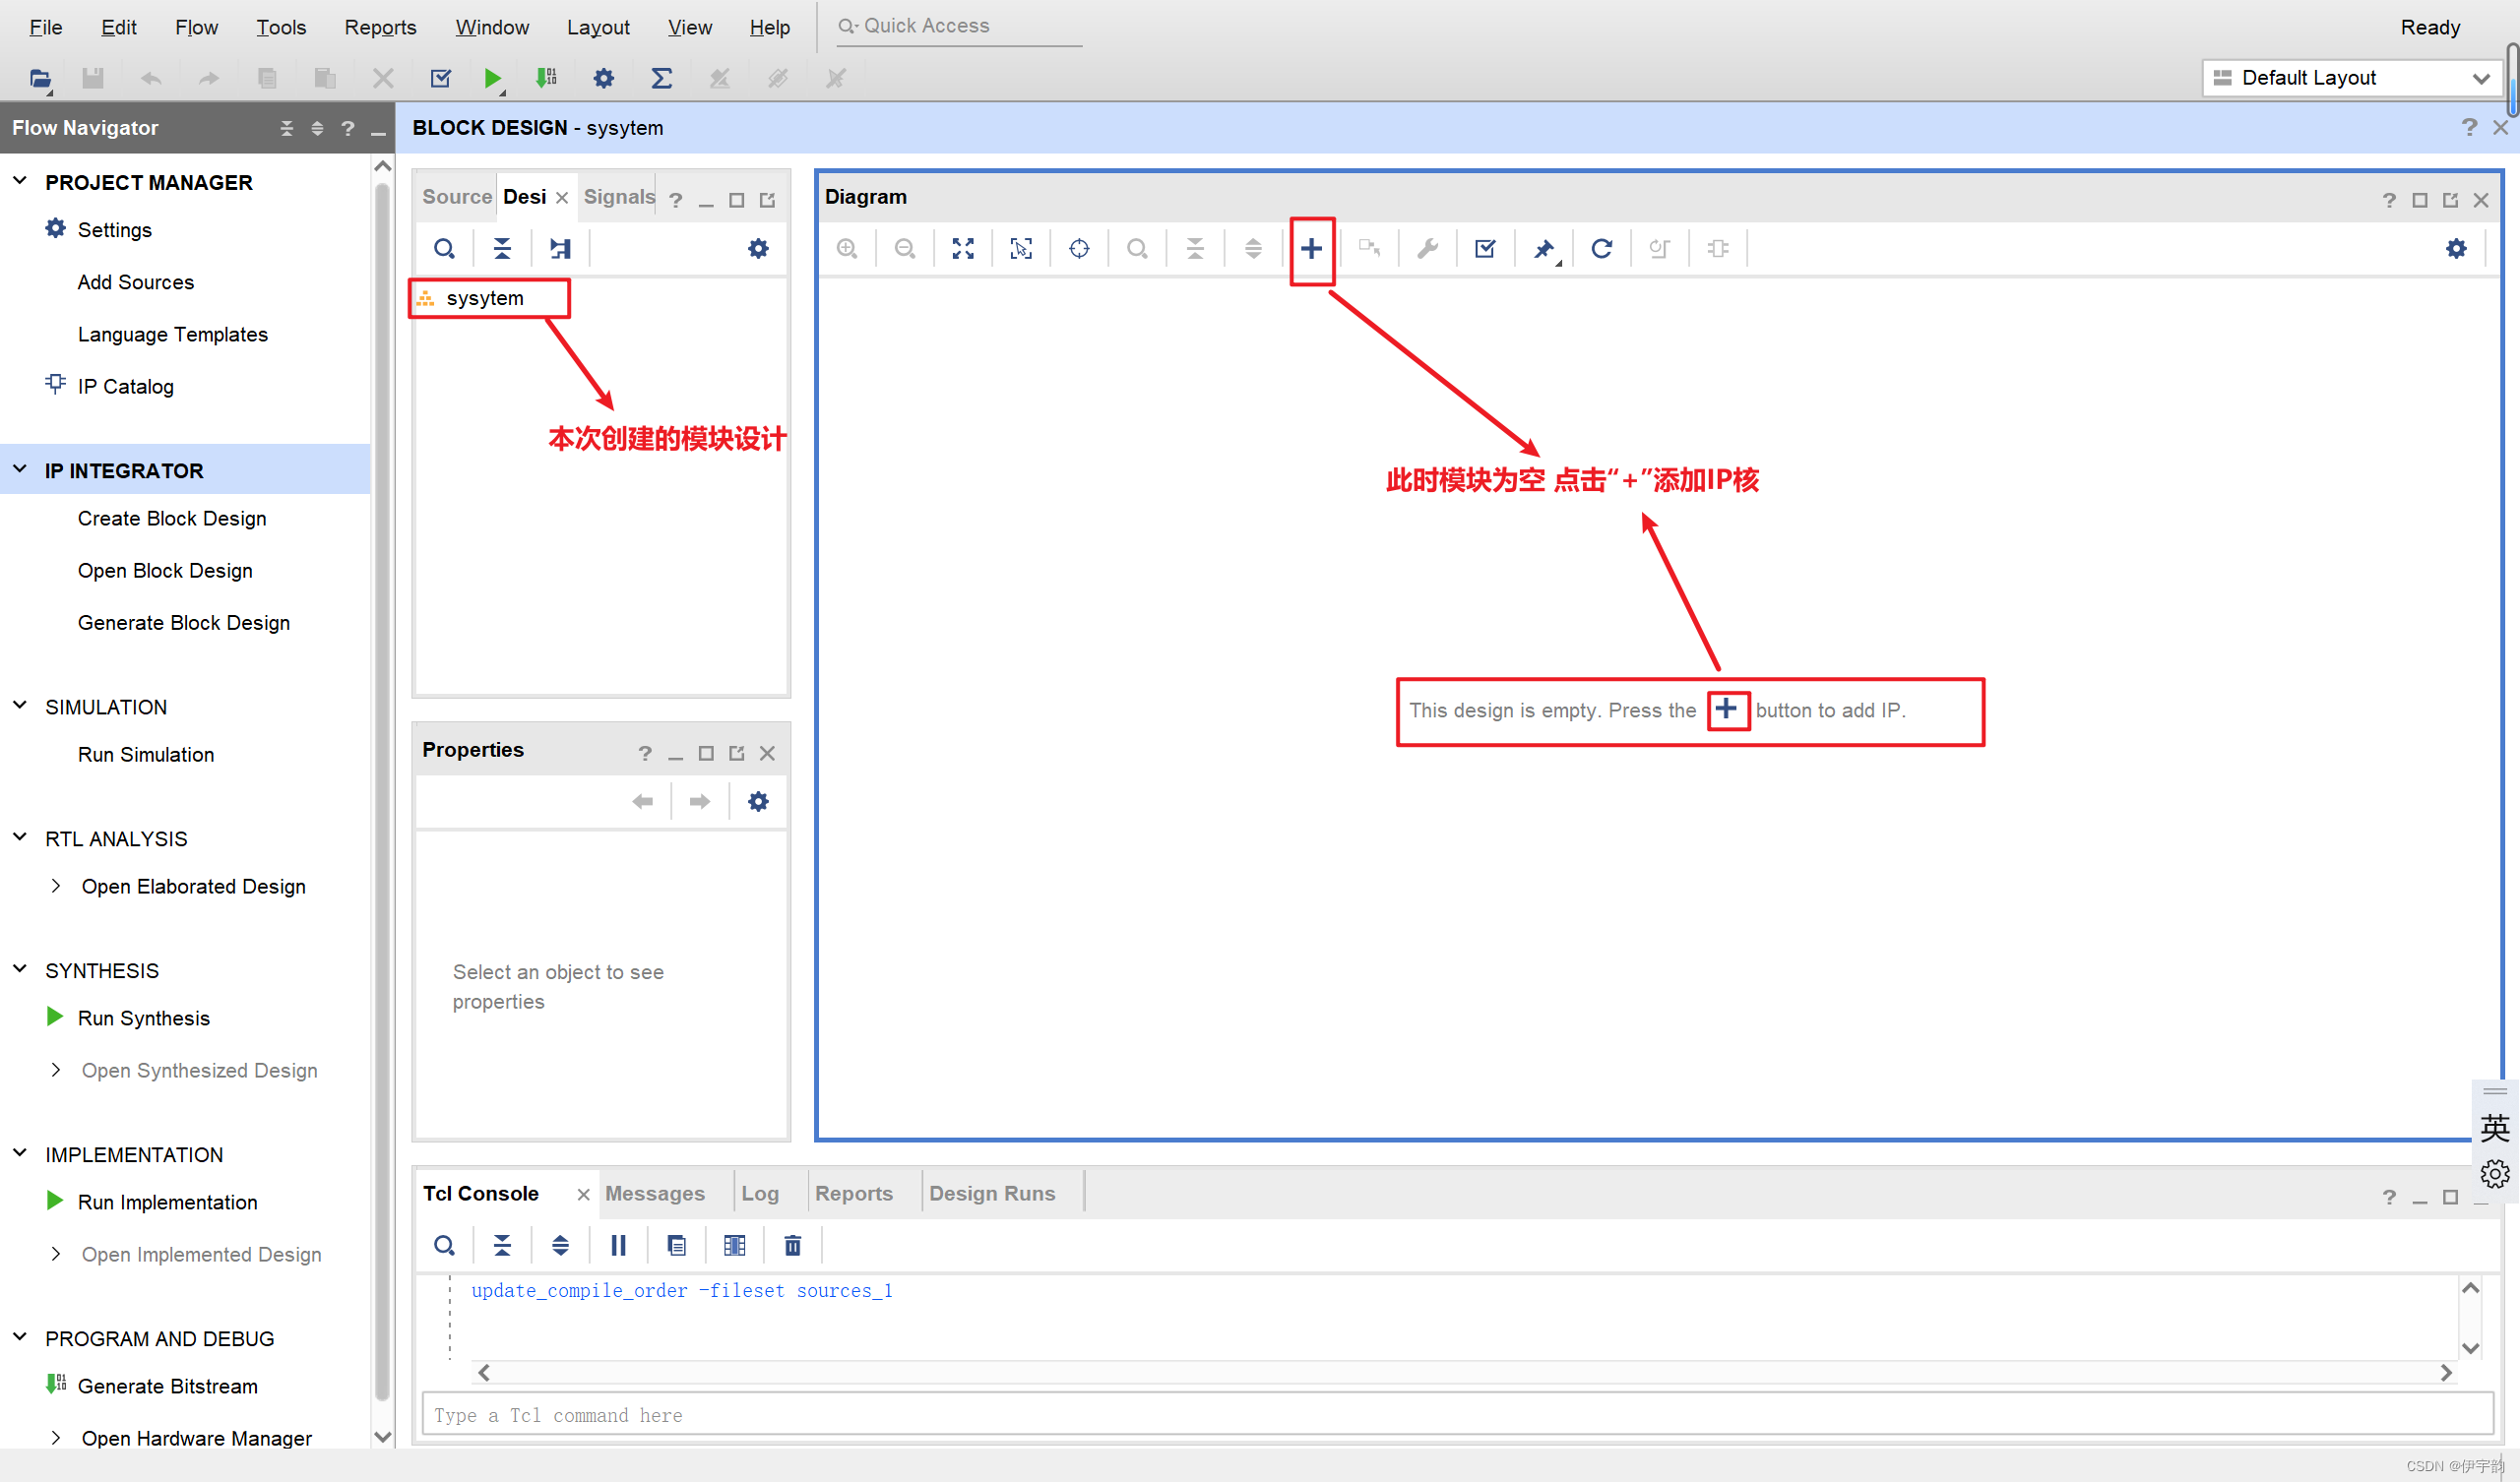Collapse the IP INTEGRATOR section
This screenshot has height=1482, width=2520.
coord(20,469)
